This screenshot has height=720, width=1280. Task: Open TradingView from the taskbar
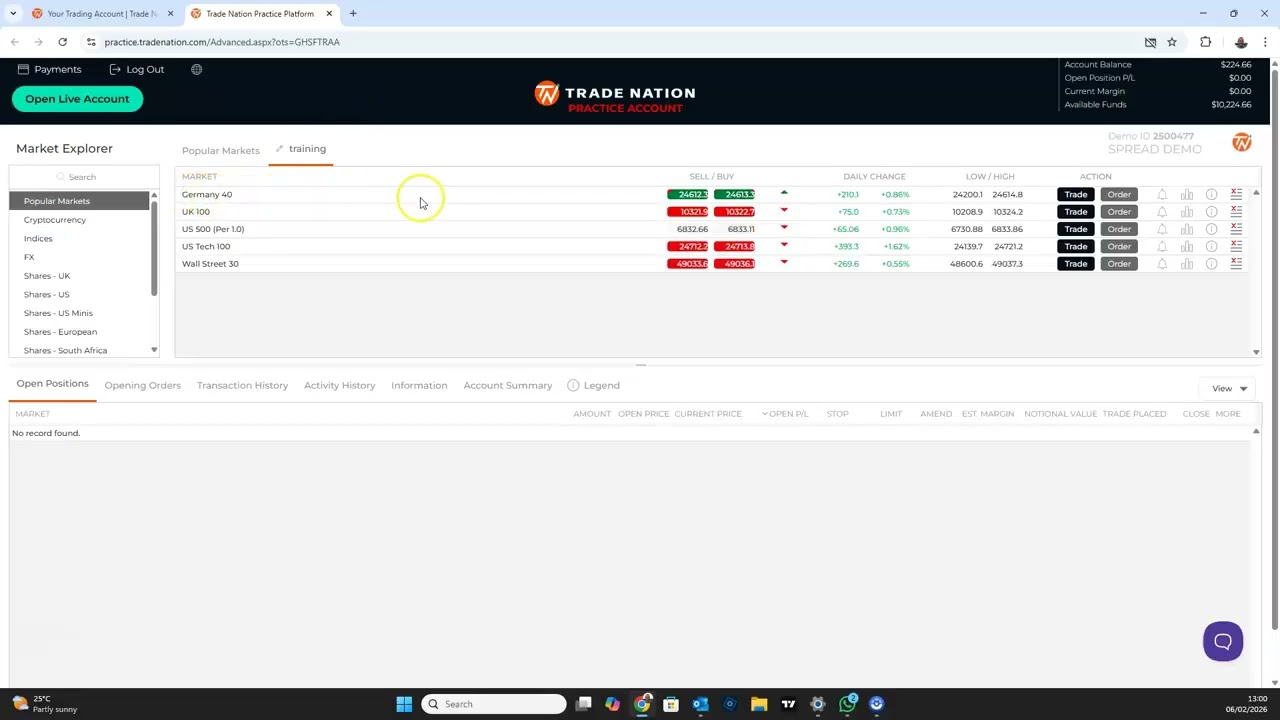click(788, 704)
